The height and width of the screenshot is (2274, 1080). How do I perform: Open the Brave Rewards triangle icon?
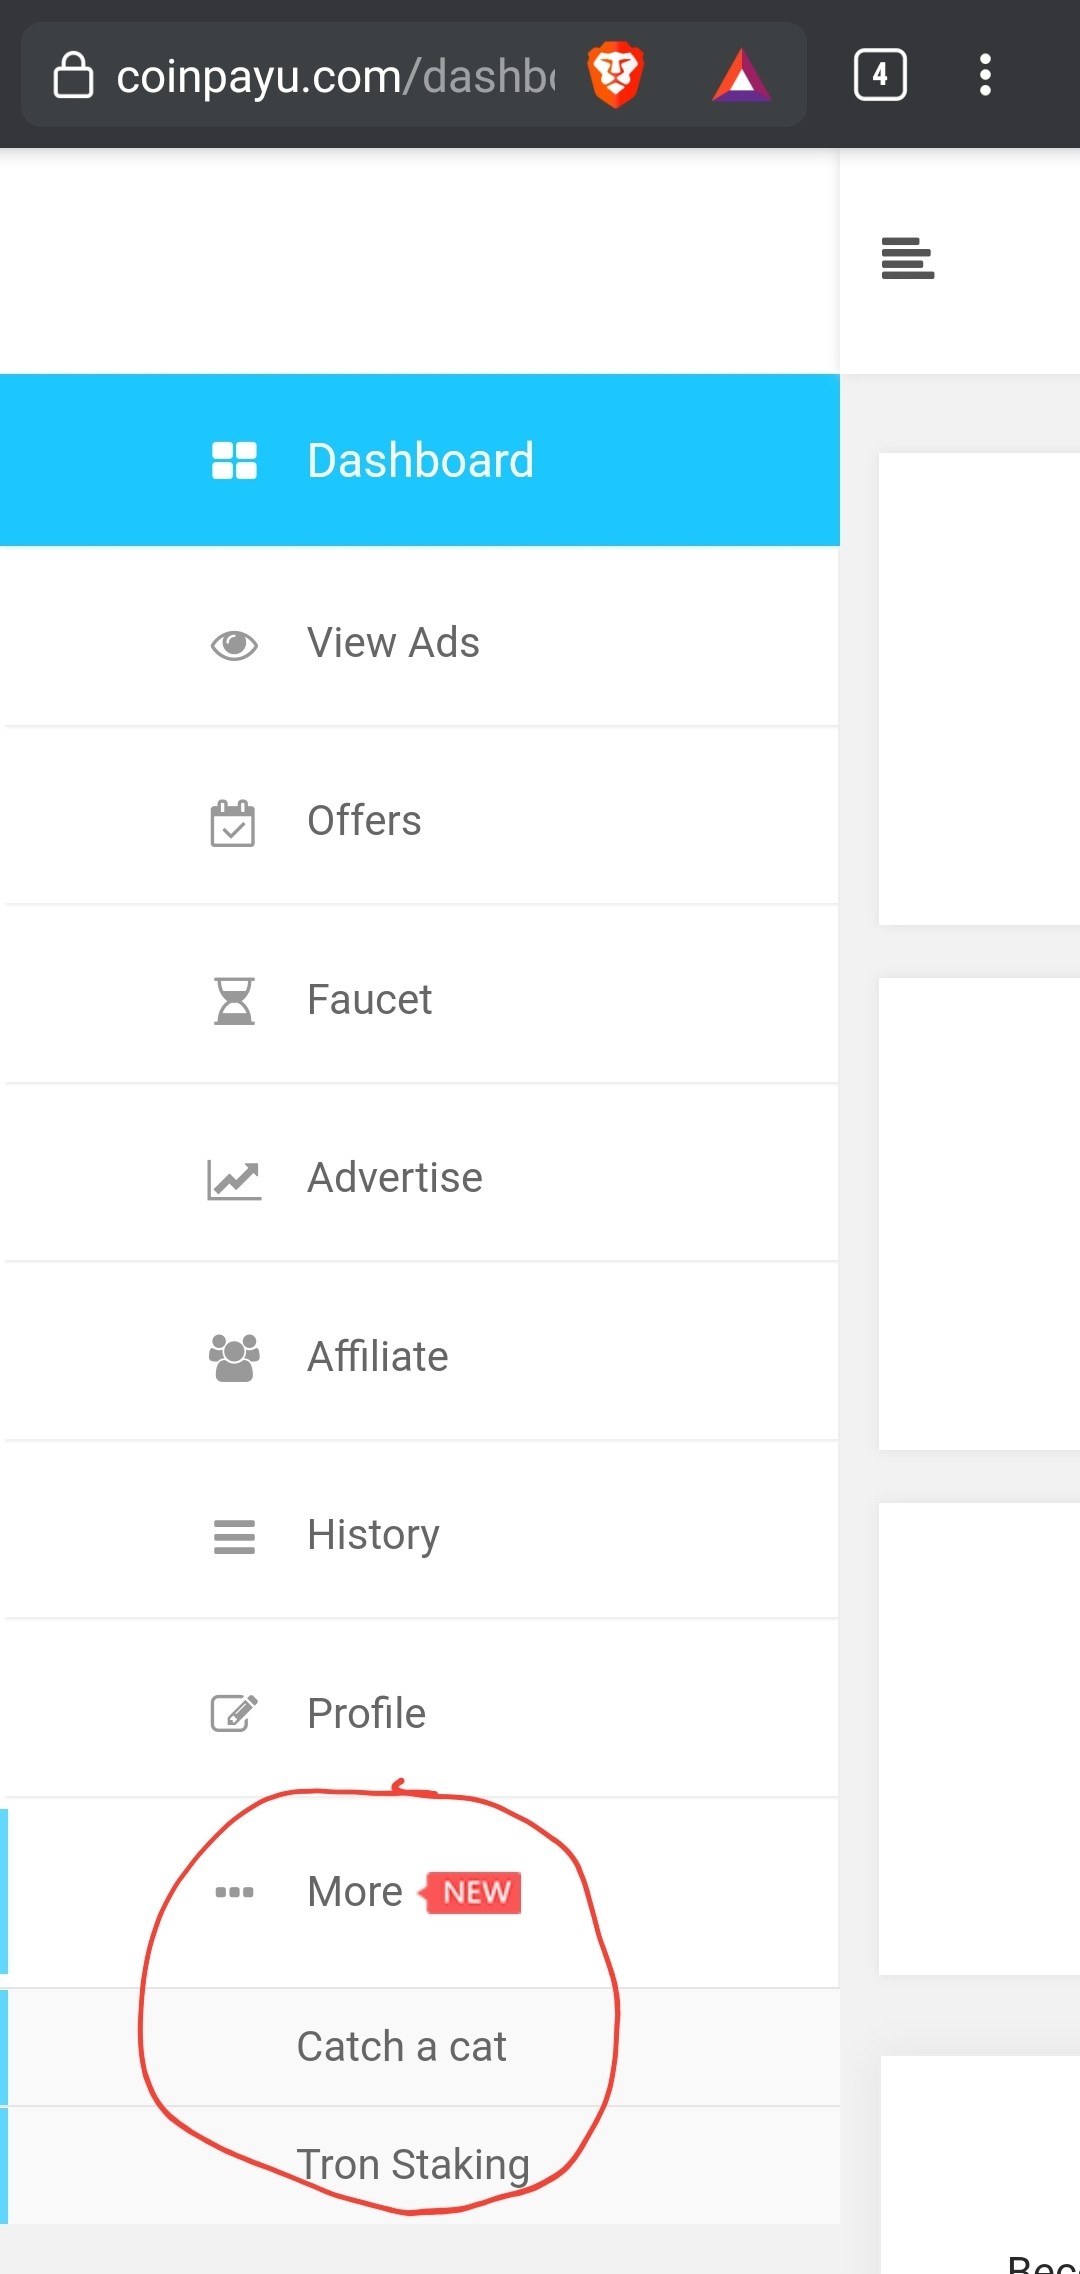pyautogui.click(x=741, y=76)
